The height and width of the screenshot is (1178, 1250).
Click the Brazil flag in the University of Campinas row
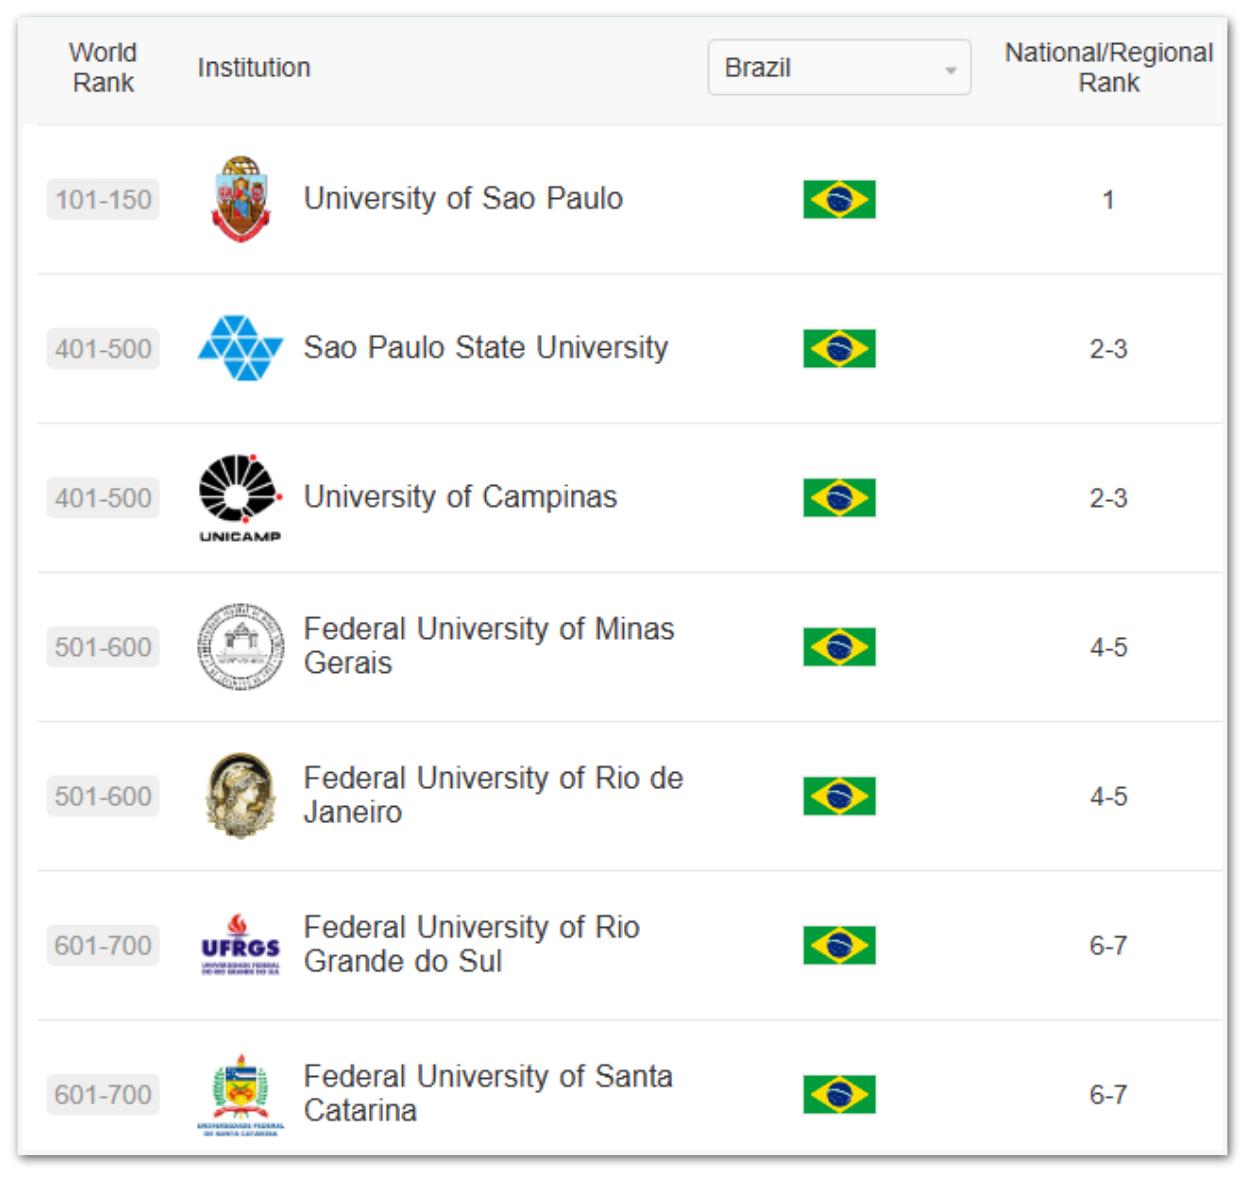coord(839,497)
